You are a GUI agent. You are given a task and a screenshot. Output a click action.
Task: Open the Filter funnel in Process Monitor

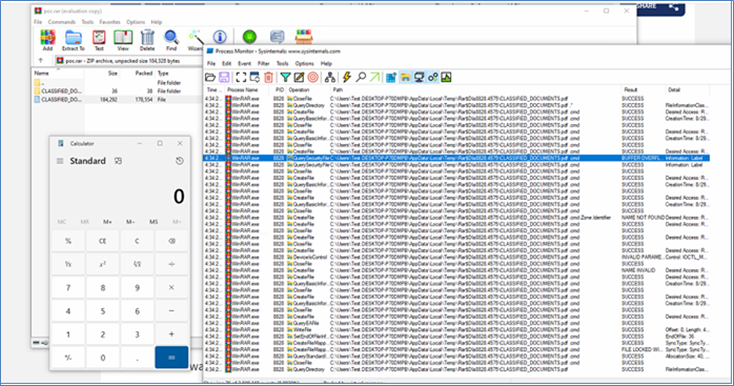coord(285,77)
